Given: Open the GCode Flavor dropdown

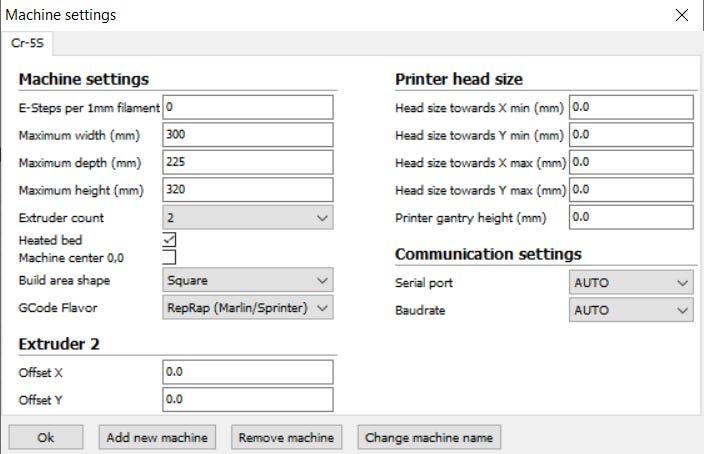Looking at the screenshot, I should point(247,308).
